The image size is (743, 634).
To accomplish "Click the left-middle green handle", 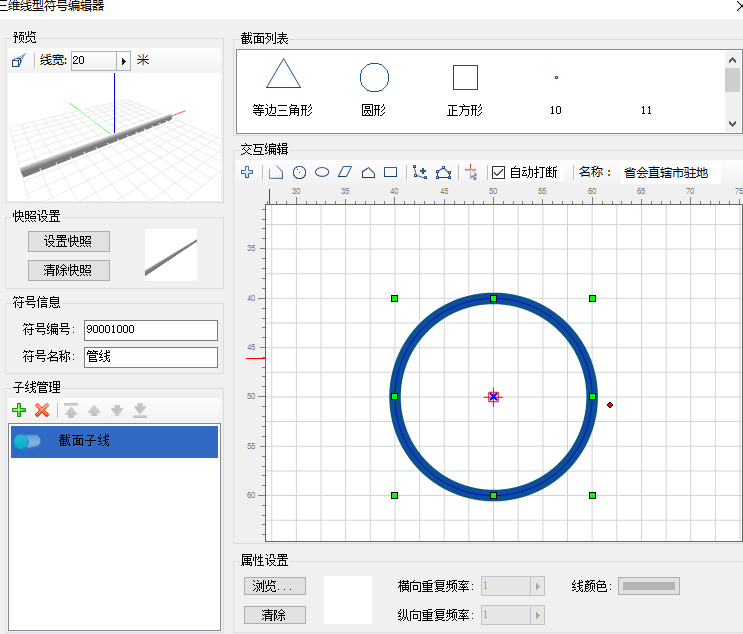I will [394, 397].
